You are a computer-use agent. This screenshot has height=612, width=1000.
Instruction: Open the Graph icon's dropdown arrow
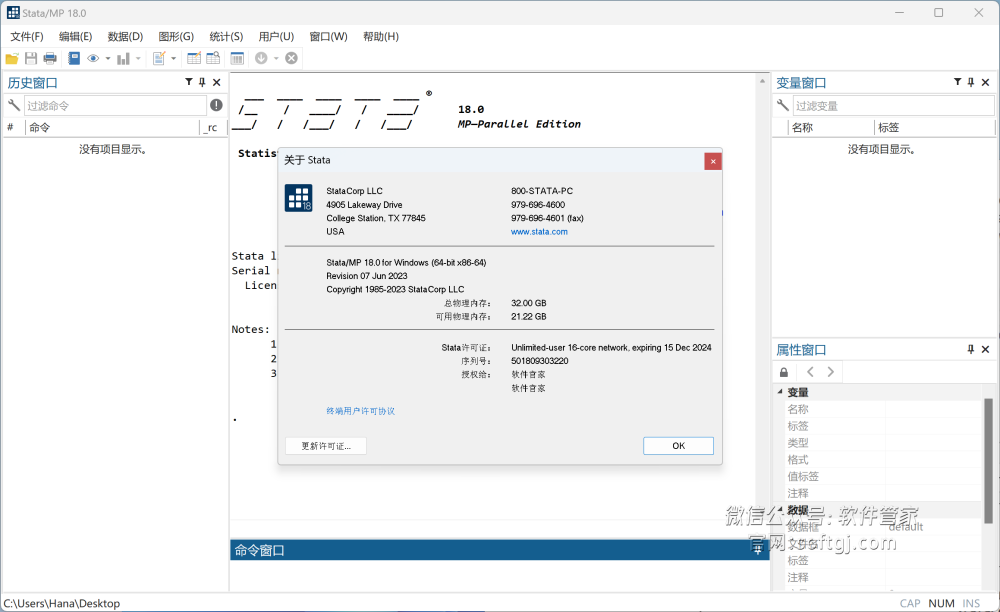coord(138,59)
